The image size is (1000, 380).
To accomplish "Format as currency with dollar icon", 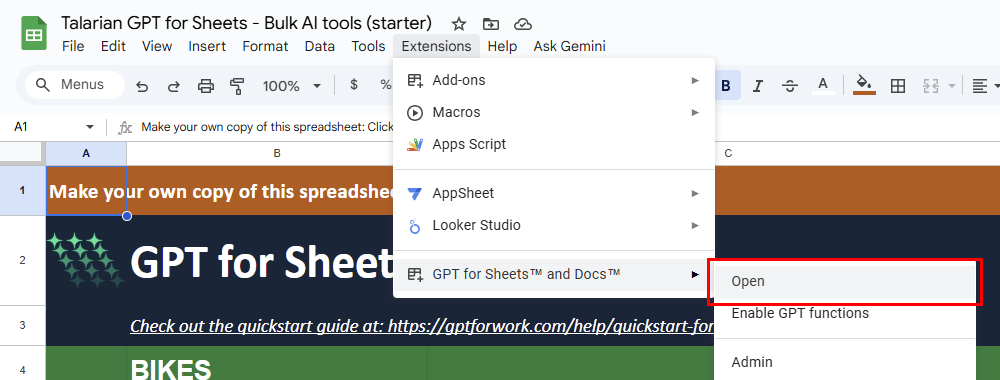I will tap(354, 85).
